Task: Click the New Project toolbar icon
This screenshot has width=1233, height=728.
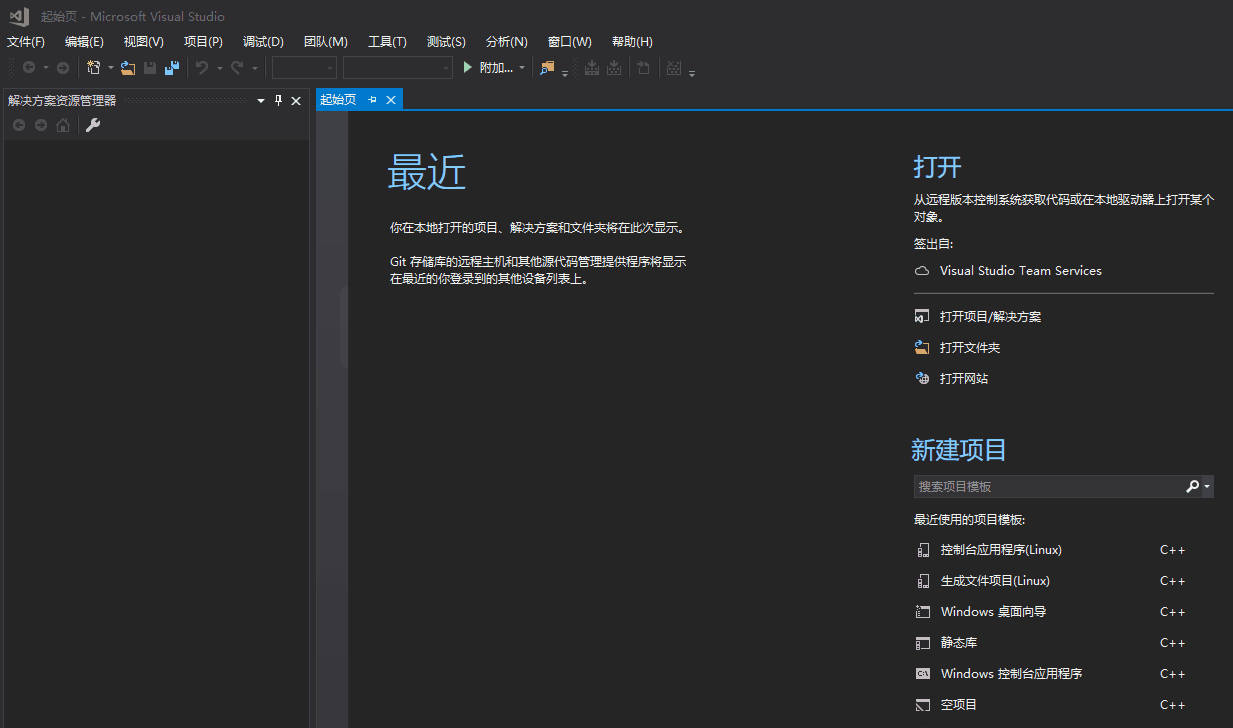Action: 94,68
